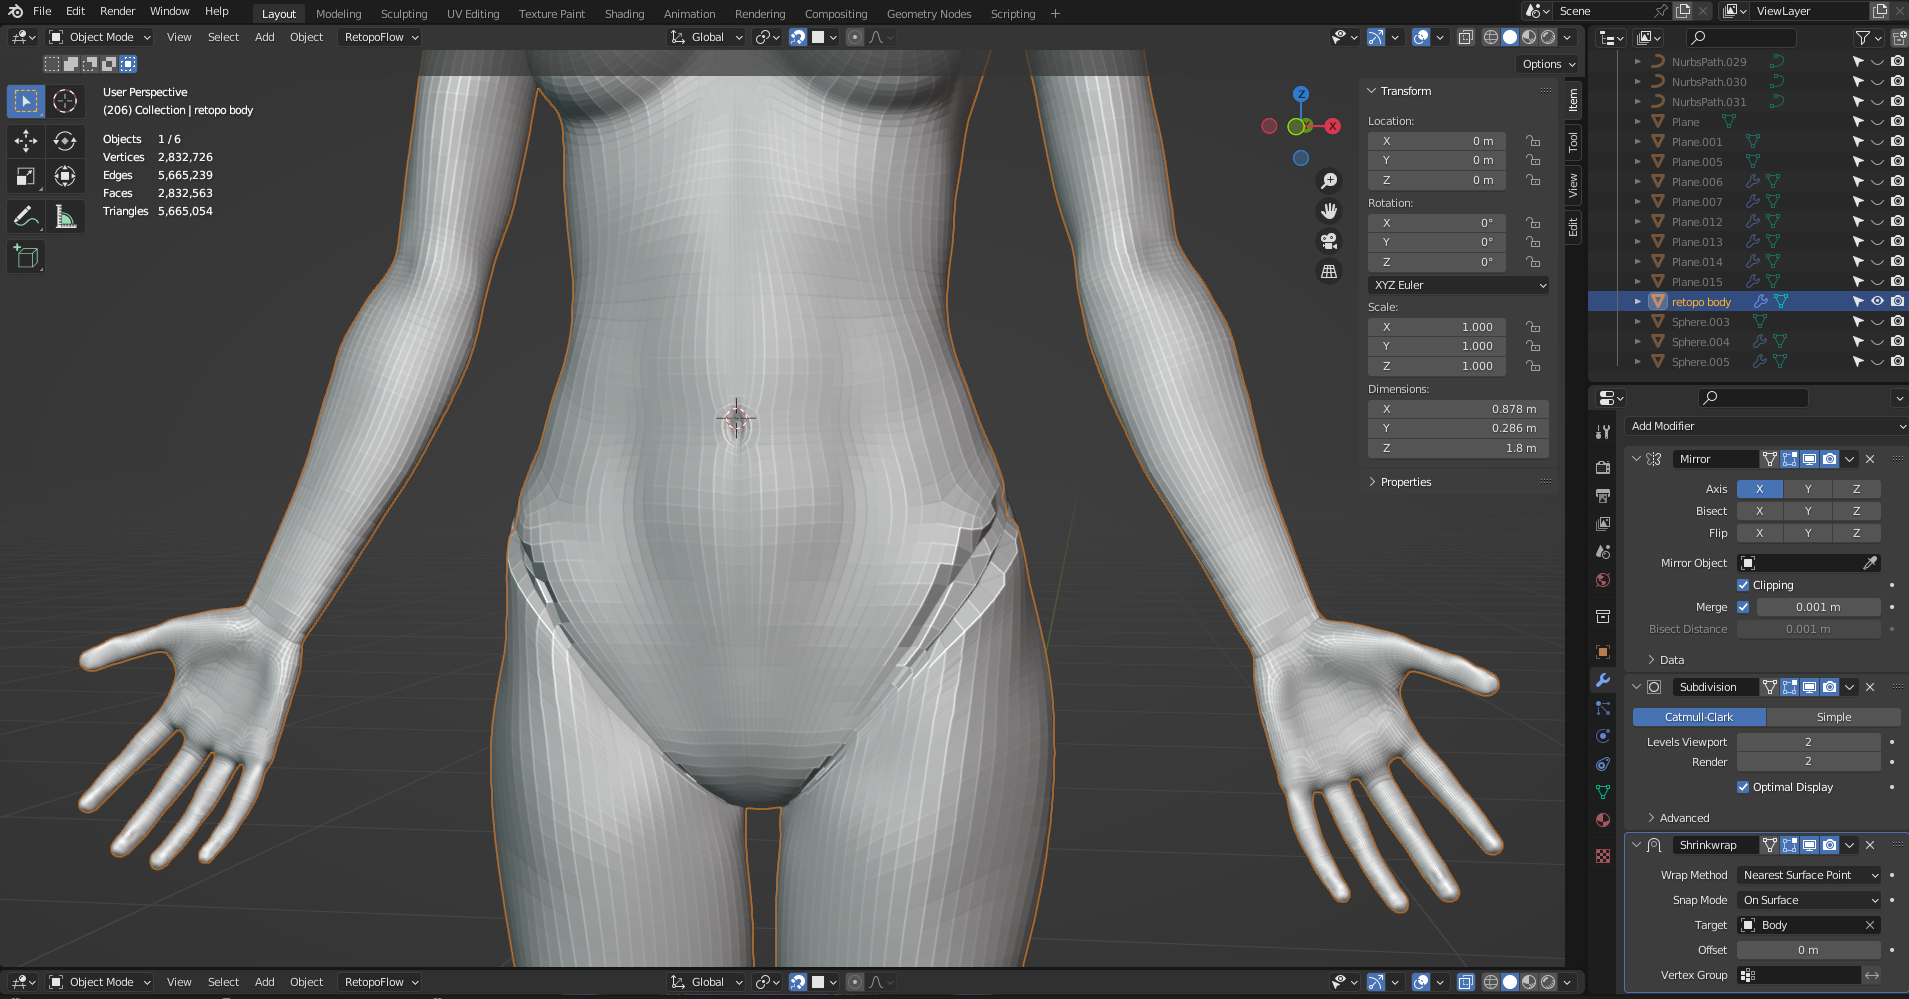Screen dimensions: 1909x999
Task: Disable the Mirror Clipping checkbox
Action: coord(1743,585)
